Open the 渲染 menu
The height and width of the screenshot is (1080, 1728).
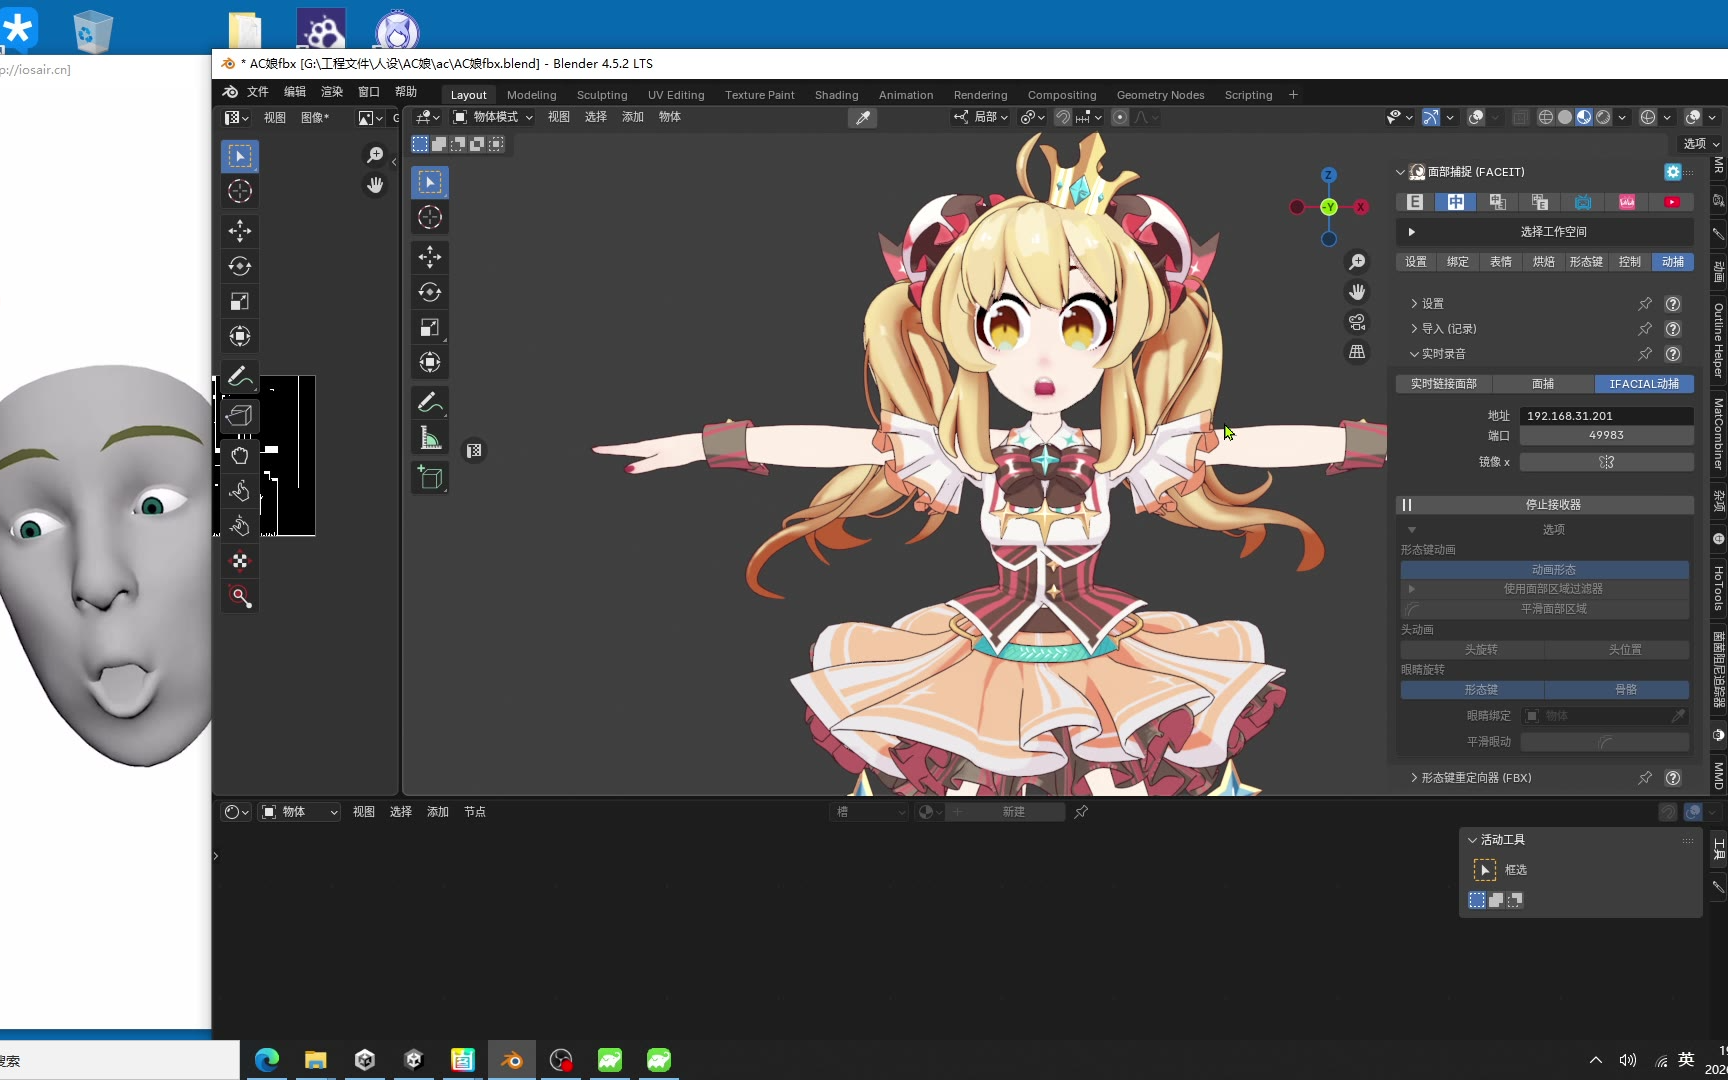pyautogui.click(x=332, y=92)
